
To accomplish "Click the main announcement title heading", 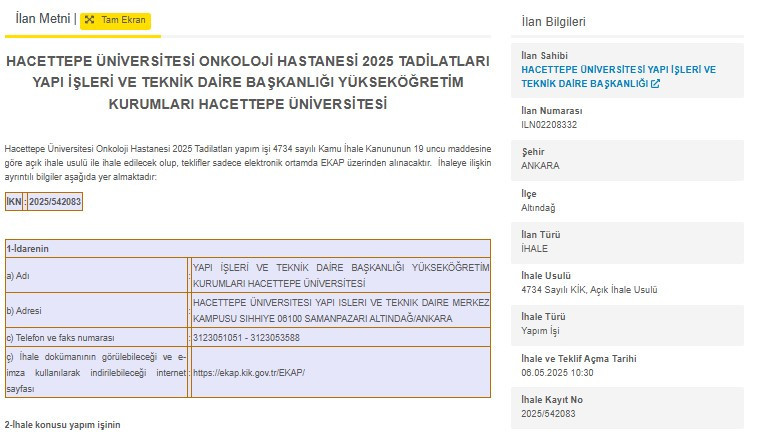I will [x=248, y=82].
